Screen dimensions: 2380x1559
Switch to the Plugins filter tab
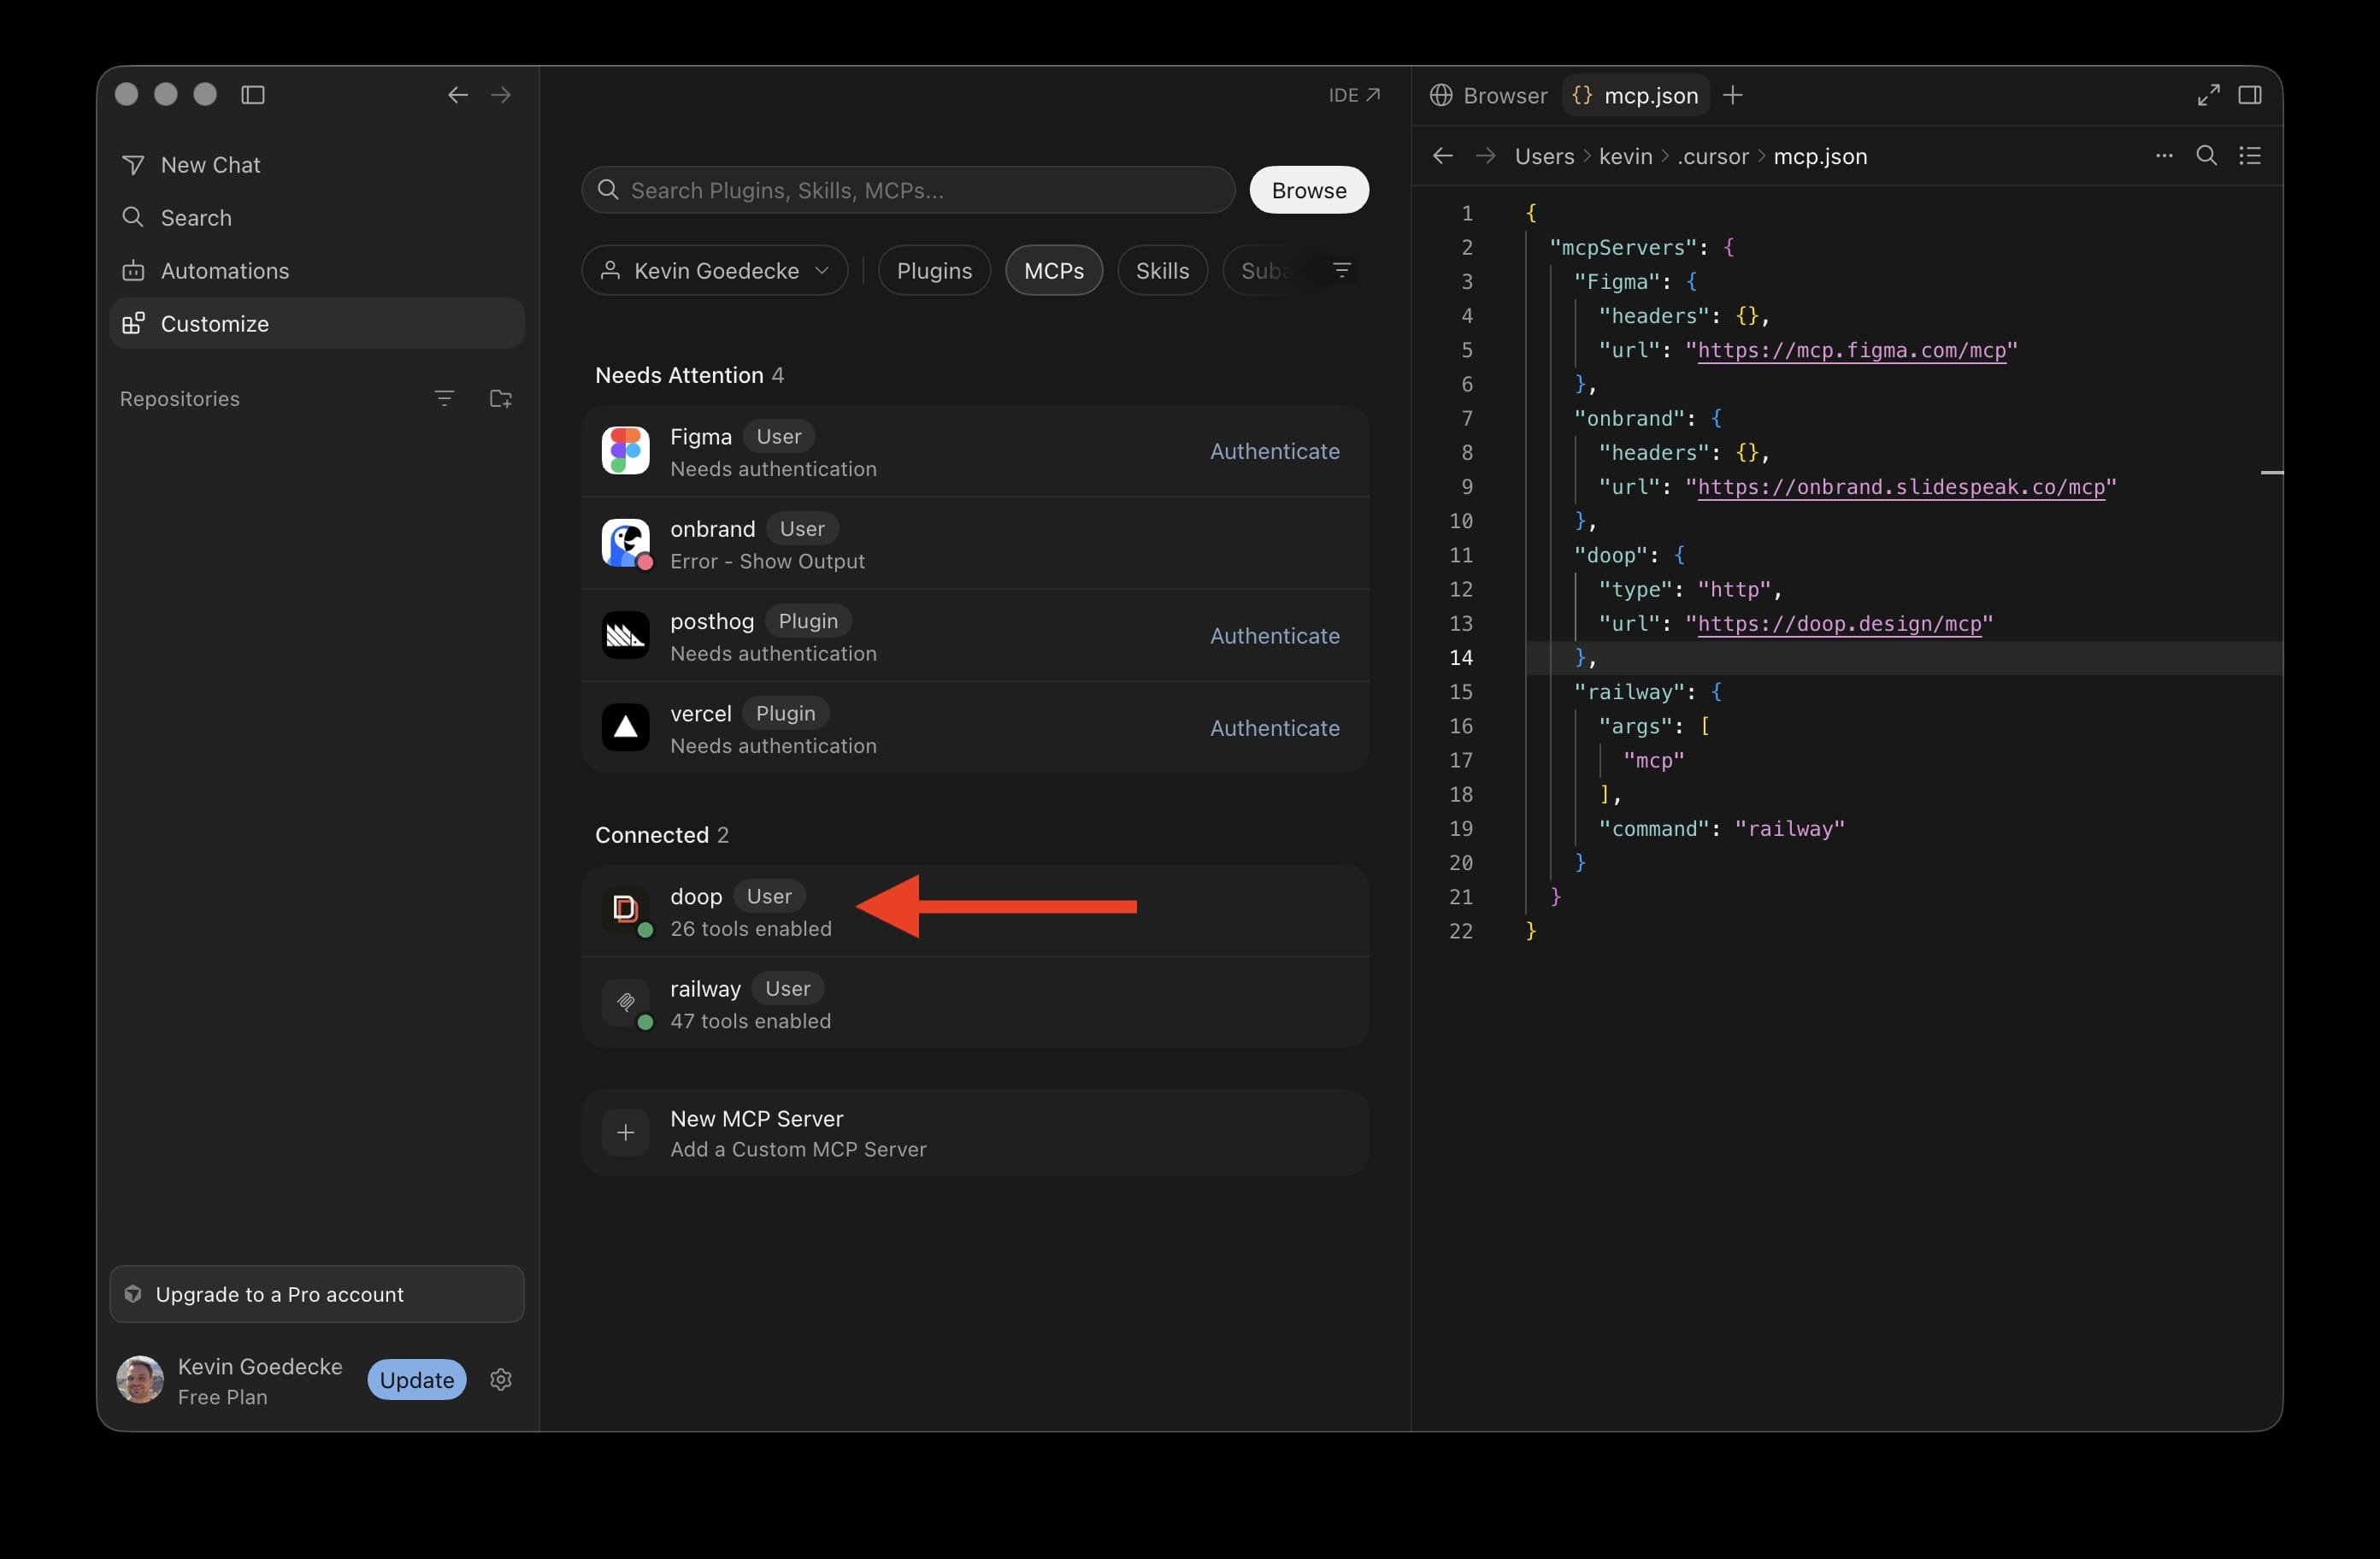[x=934, y=271]
